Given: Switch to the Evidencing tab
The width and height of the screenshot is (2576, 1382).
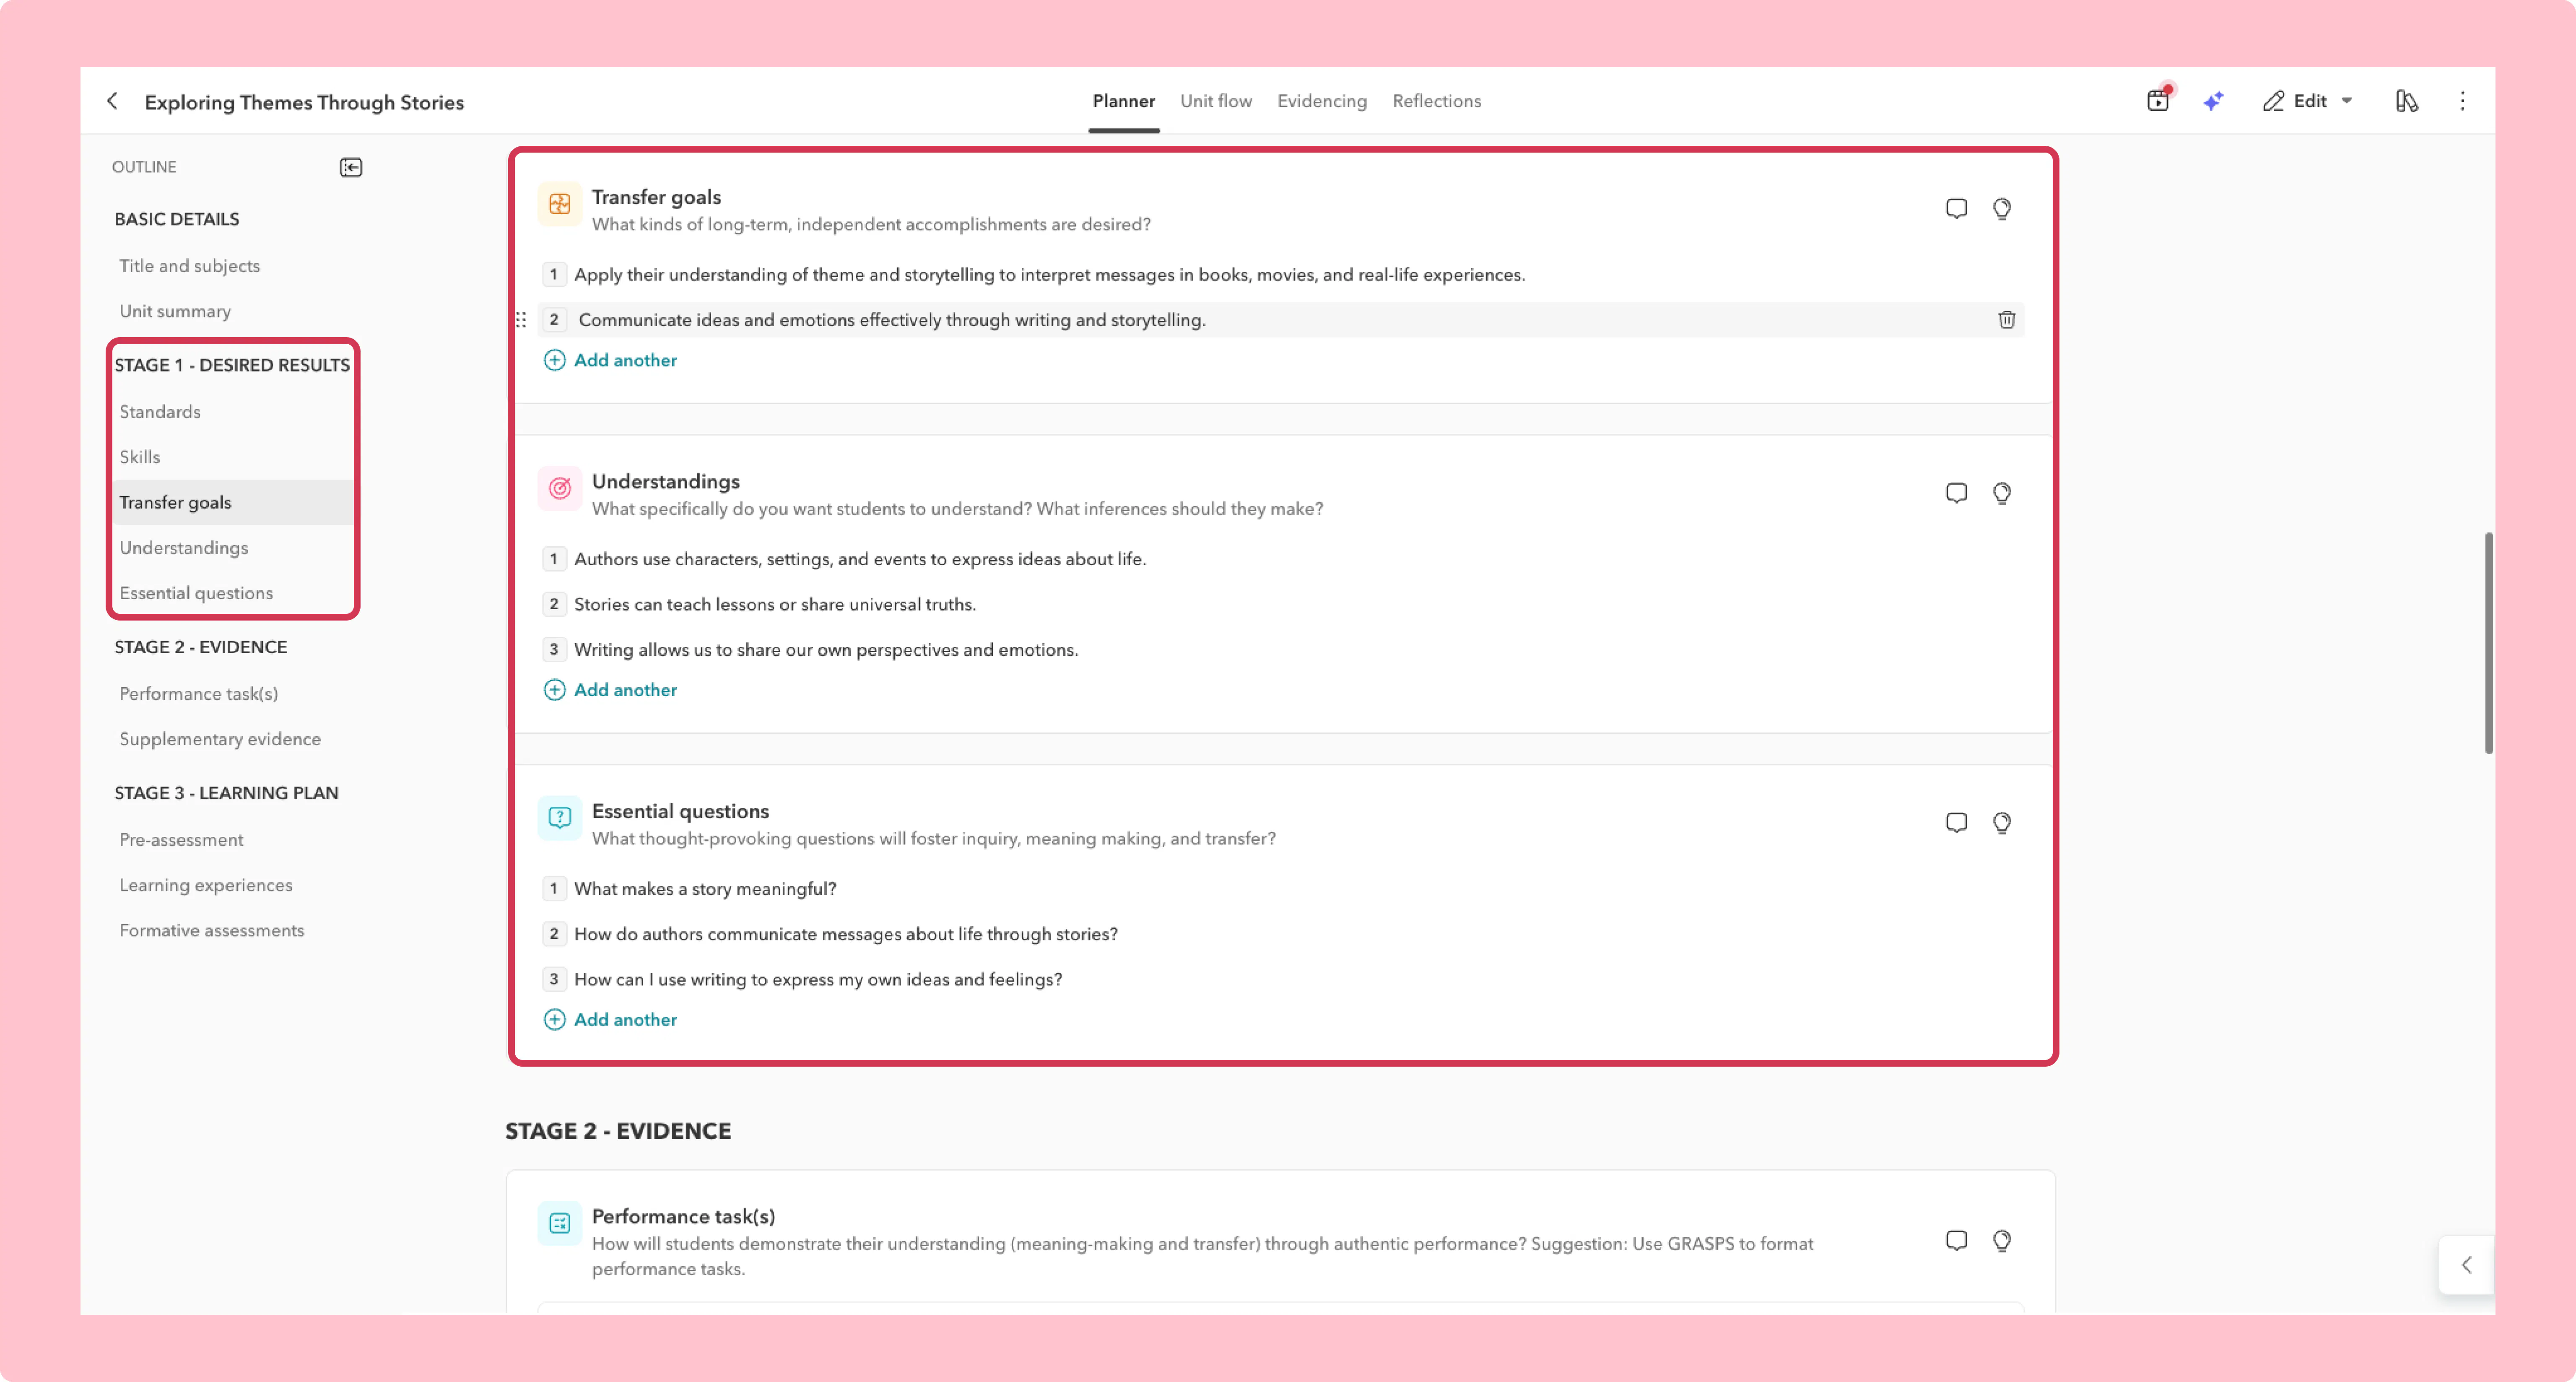Looking at the screenshot, I should pos(1322,101).
